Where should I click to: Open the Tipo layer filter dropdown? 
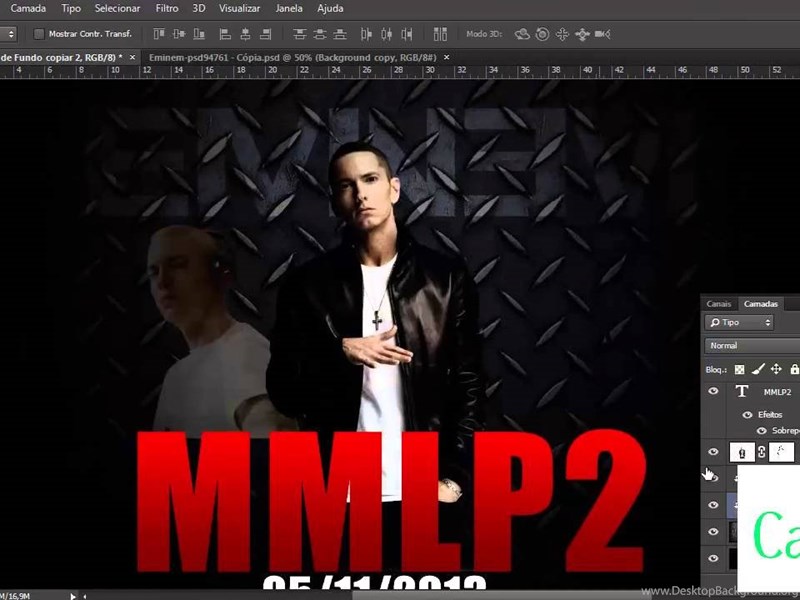(x=739, y=322)
